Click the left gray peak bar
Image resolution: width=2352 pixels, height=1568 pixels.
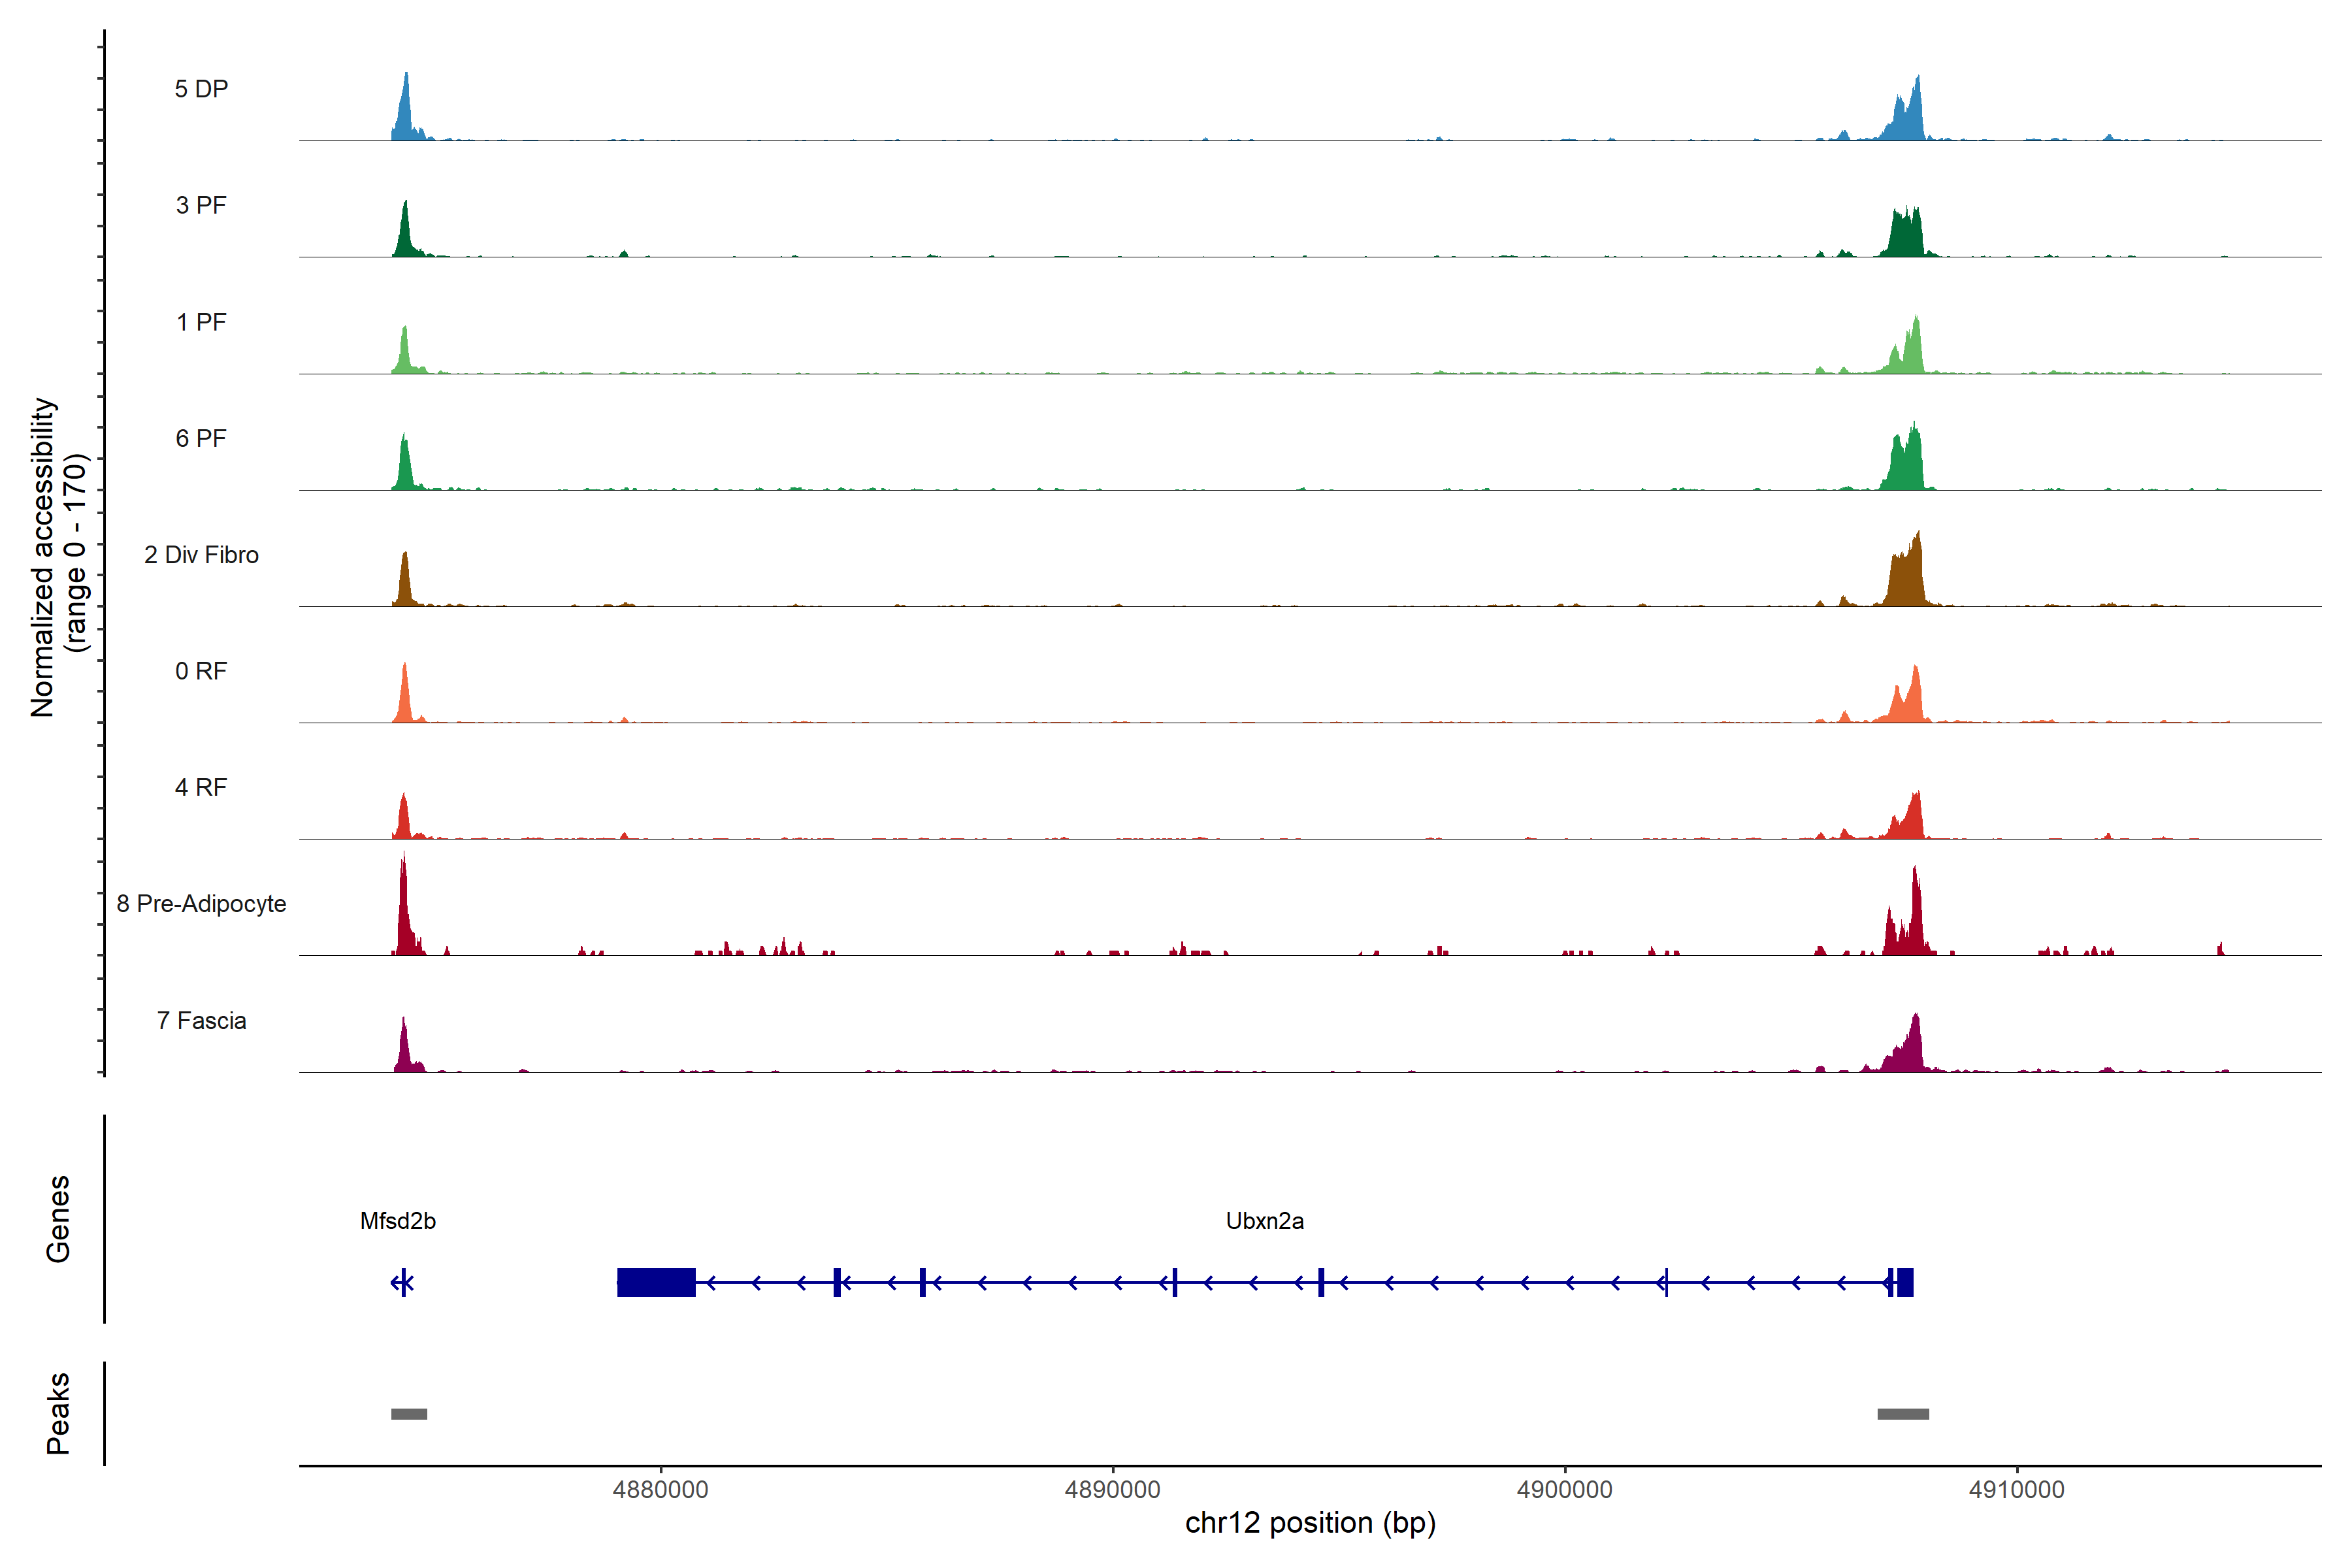coord(409,1414)
